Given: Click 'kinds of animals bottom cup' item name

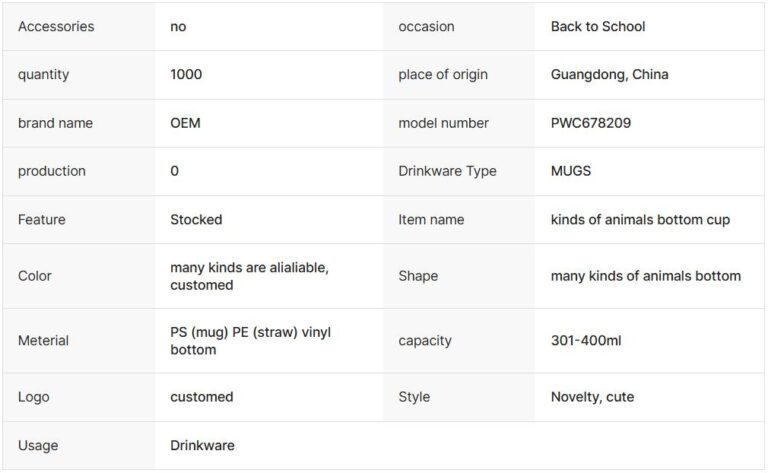Looking at the screenshot, I should tap(640, 219).
